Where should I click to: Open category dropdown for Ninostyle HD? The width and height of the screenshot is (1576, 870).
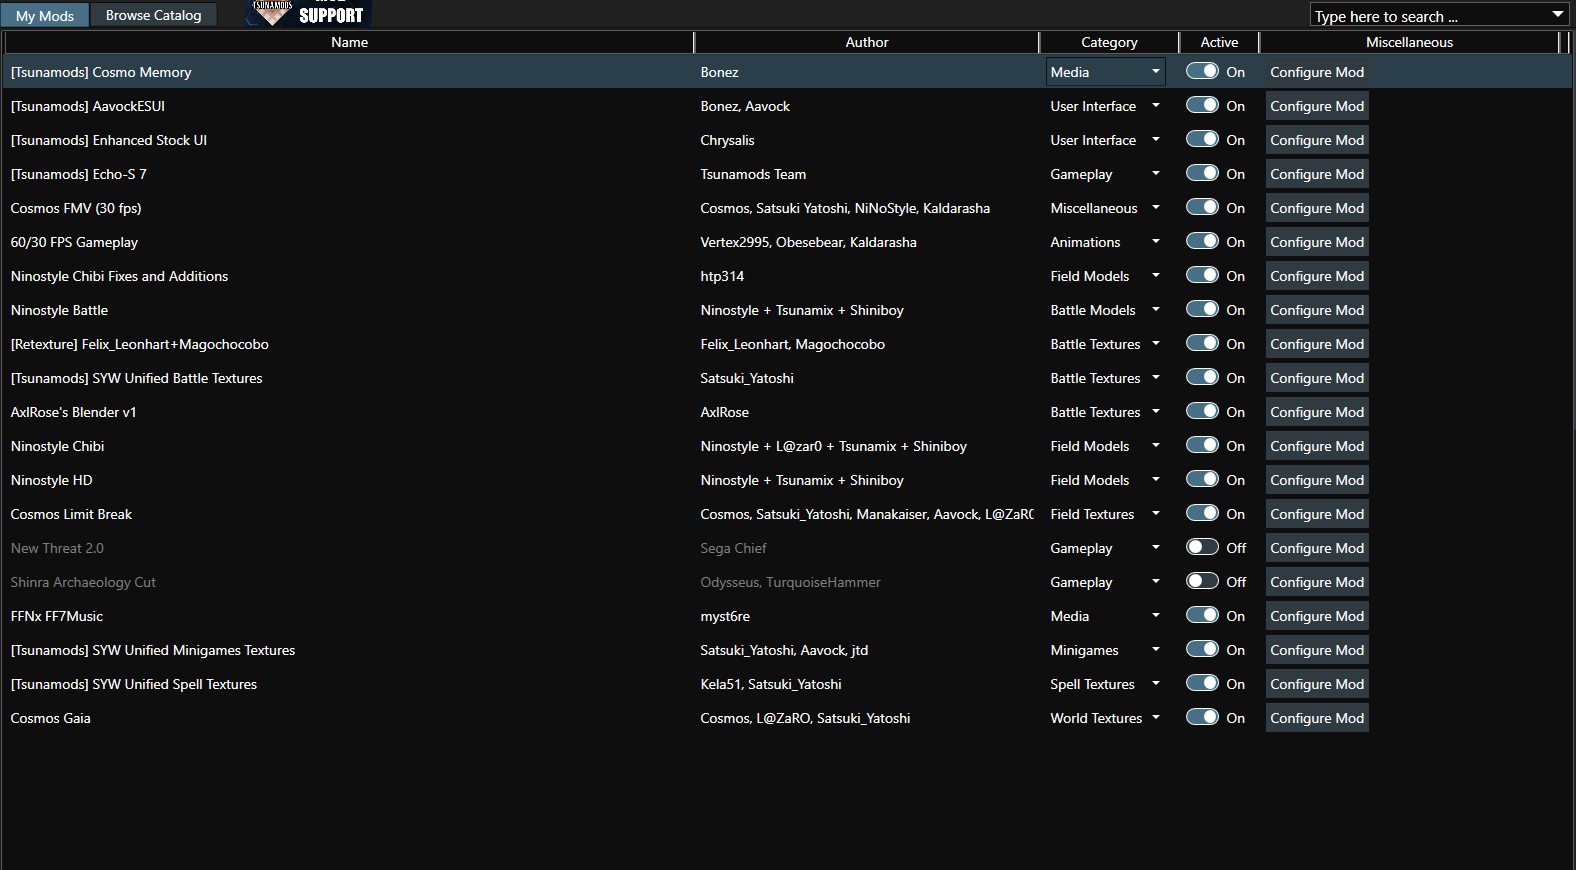1106,480
